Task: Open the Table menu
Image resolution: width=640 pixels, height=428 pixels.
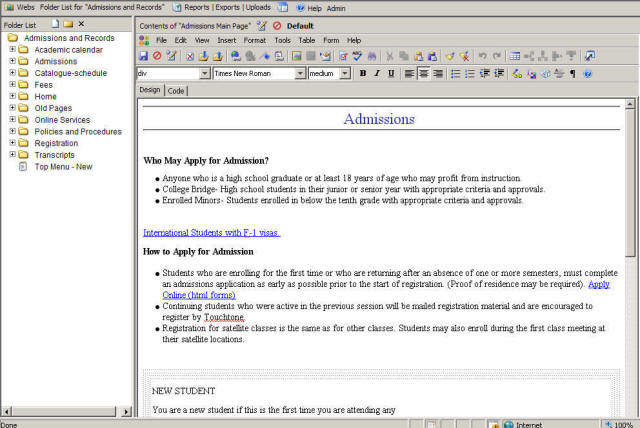Action: point(307,40)
